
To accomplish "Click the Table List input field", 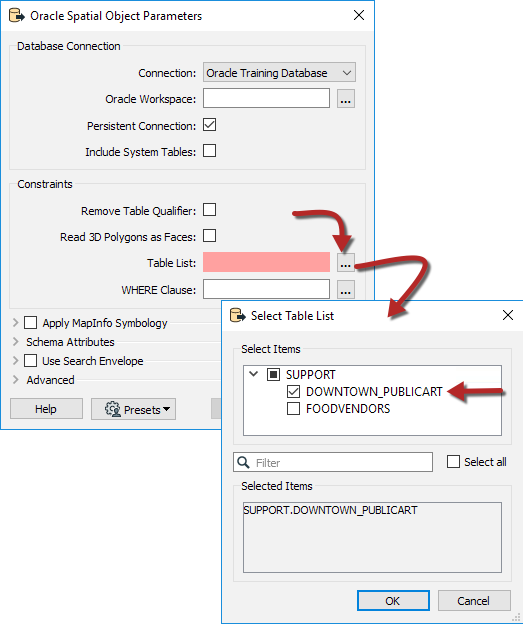I will (x=266, y=262).
